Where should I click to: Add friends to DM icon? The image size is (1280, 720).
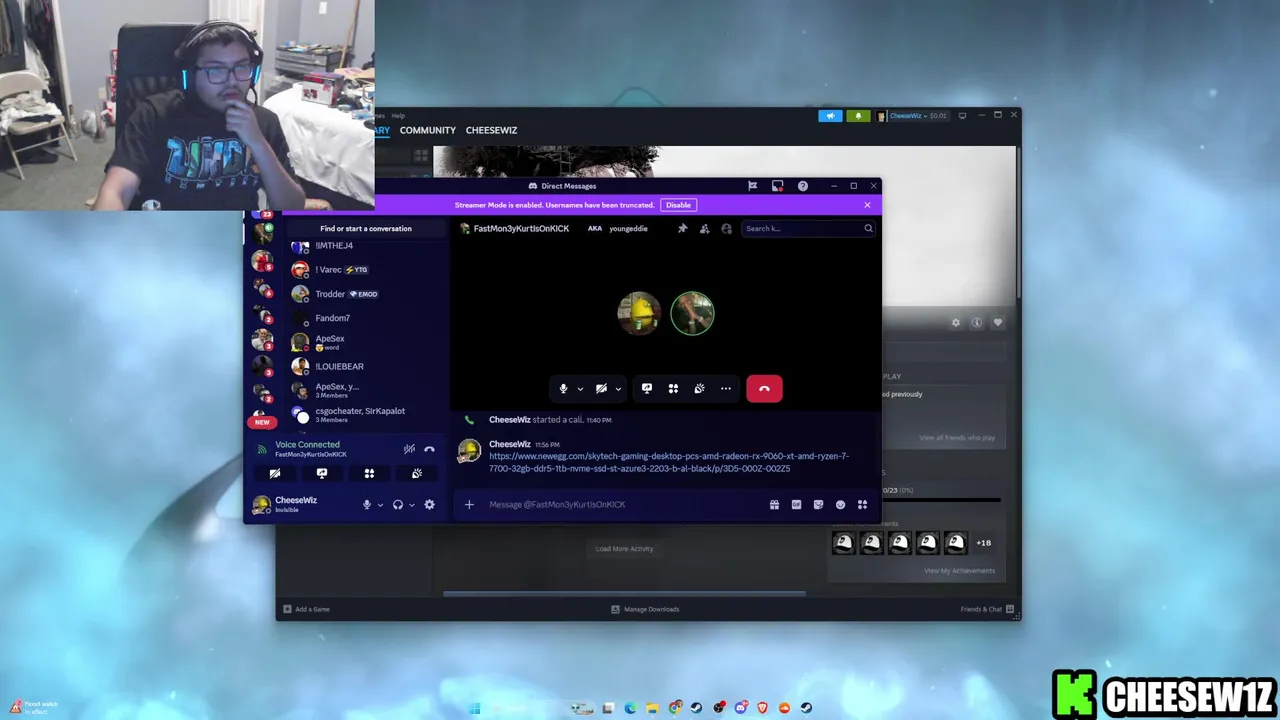704,229
